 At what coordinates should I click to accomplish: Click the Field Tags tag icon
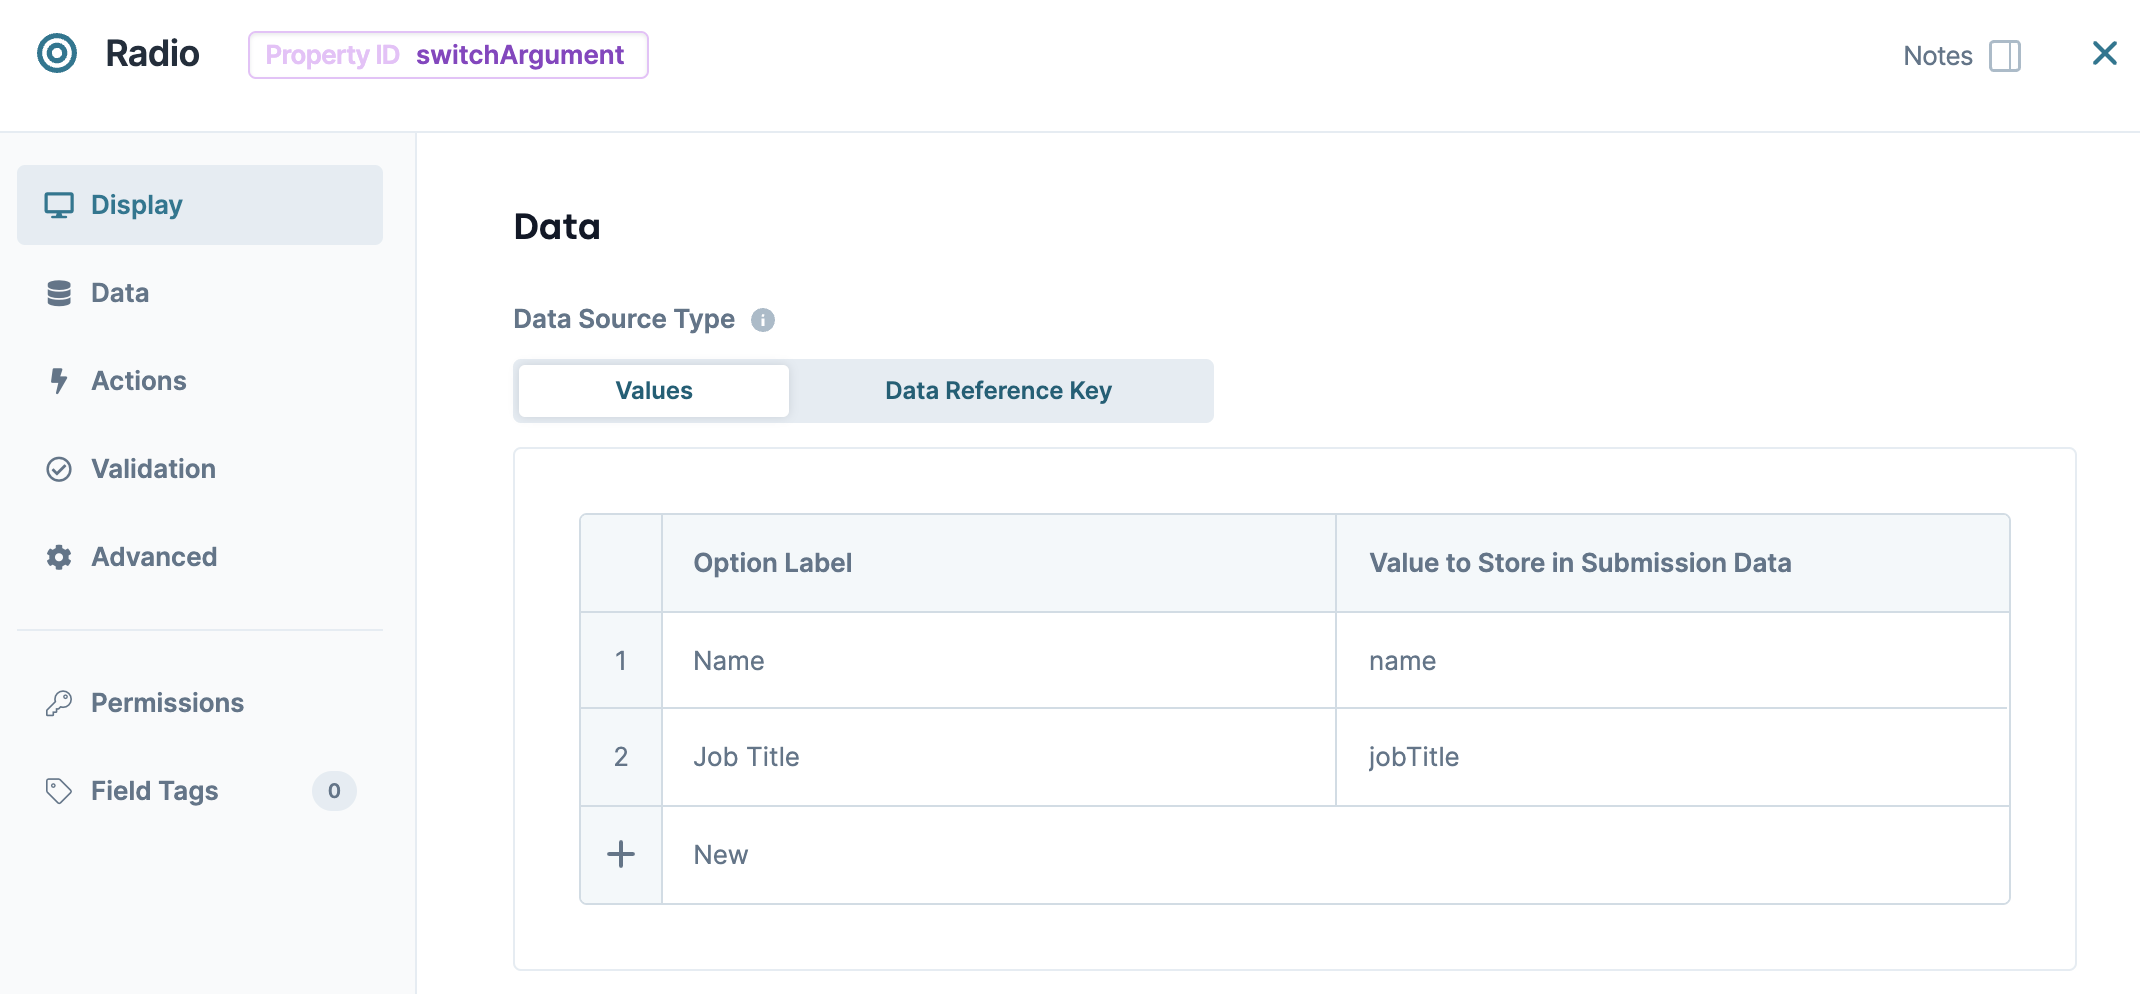[59, 791]
